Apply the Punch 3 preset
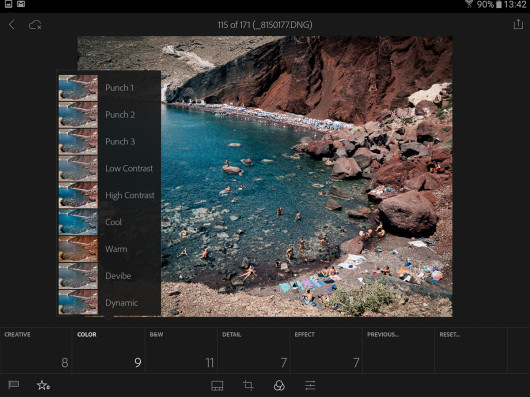This screenshot has width=530, height=397. pyautogui.click(x=109, y=142)
